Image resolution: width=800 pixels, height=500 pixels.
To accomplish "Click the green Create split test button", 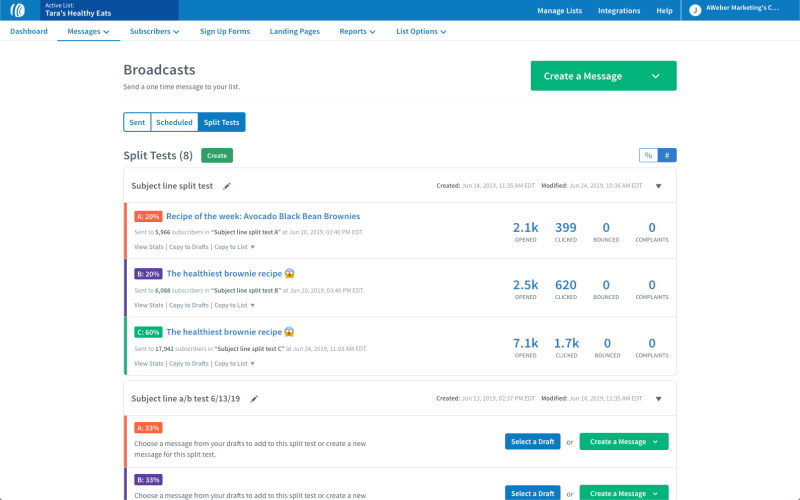I will [x=217, y=155].
